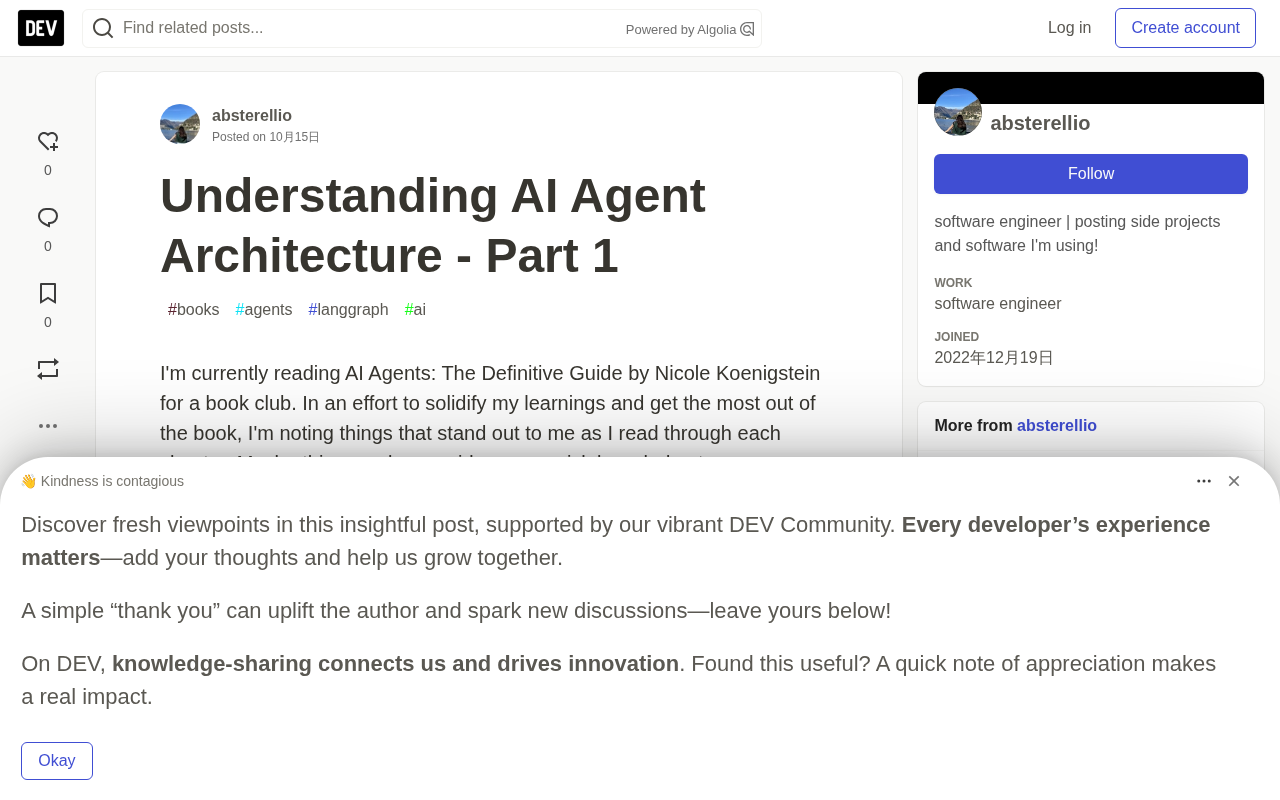Viewport: 1280px width, 800px height.
Task: Click the Log in link
Action: (1070, 28)
